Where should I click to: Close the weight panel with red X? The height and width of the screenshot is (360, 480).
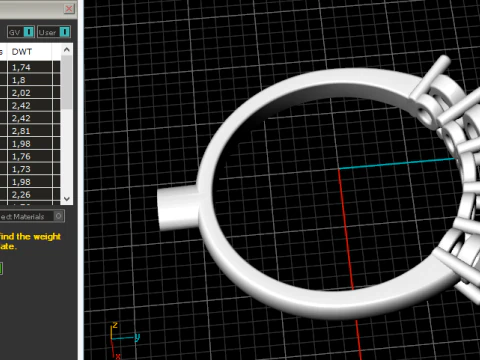(x=69, y=8)
